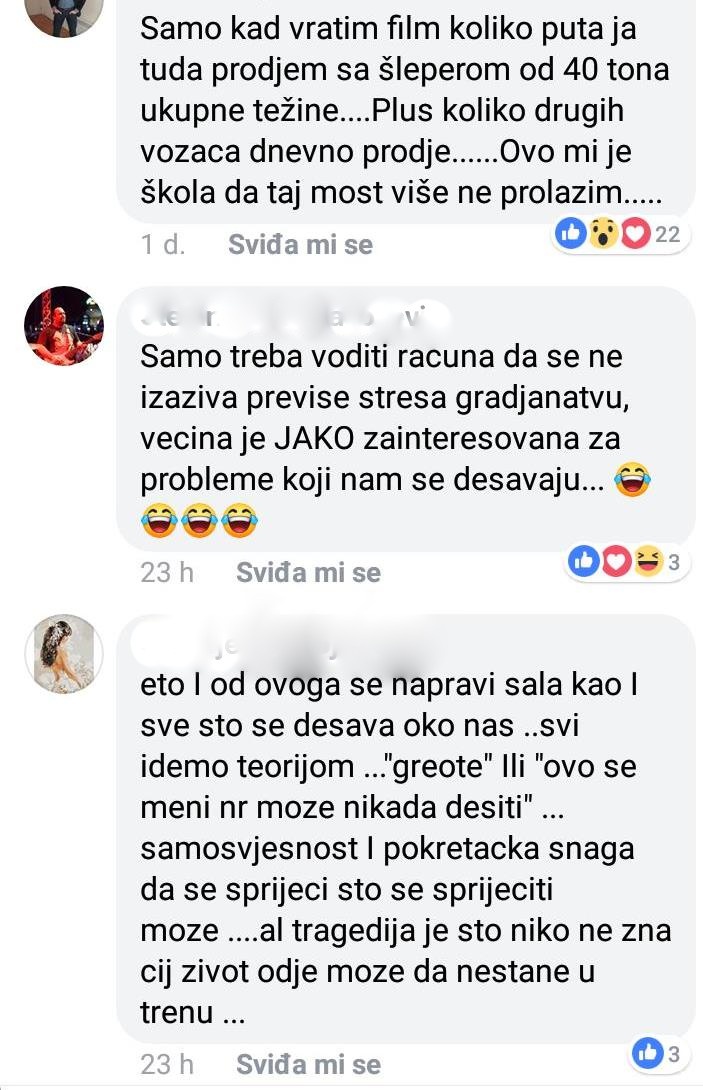703x1090 pixels.
Task: Open the blurred author name of the second comment
Action: [291, 316]
